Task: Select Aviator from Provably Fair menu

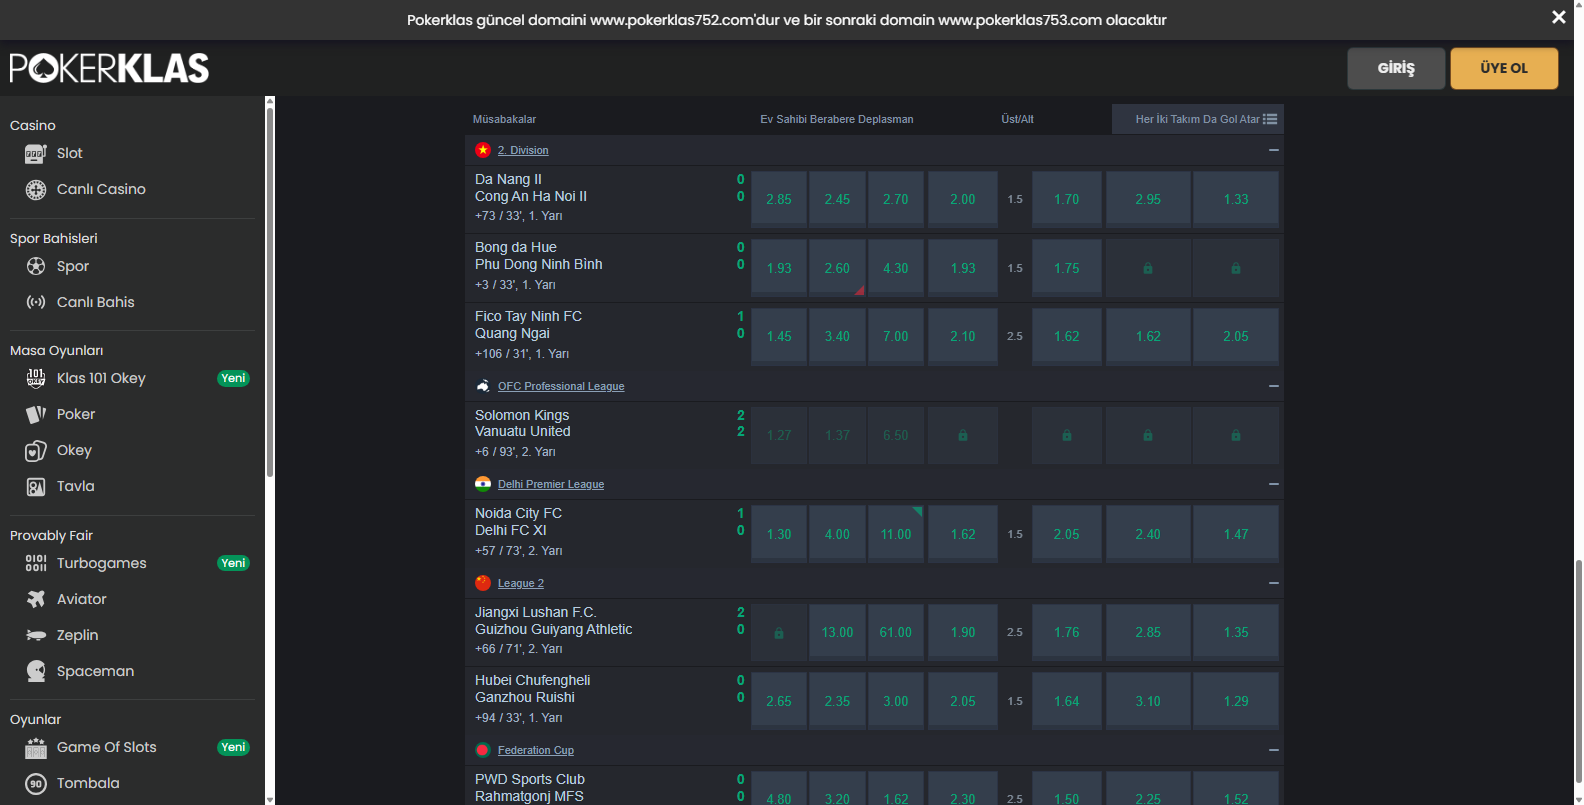Action: click(82, 599)
